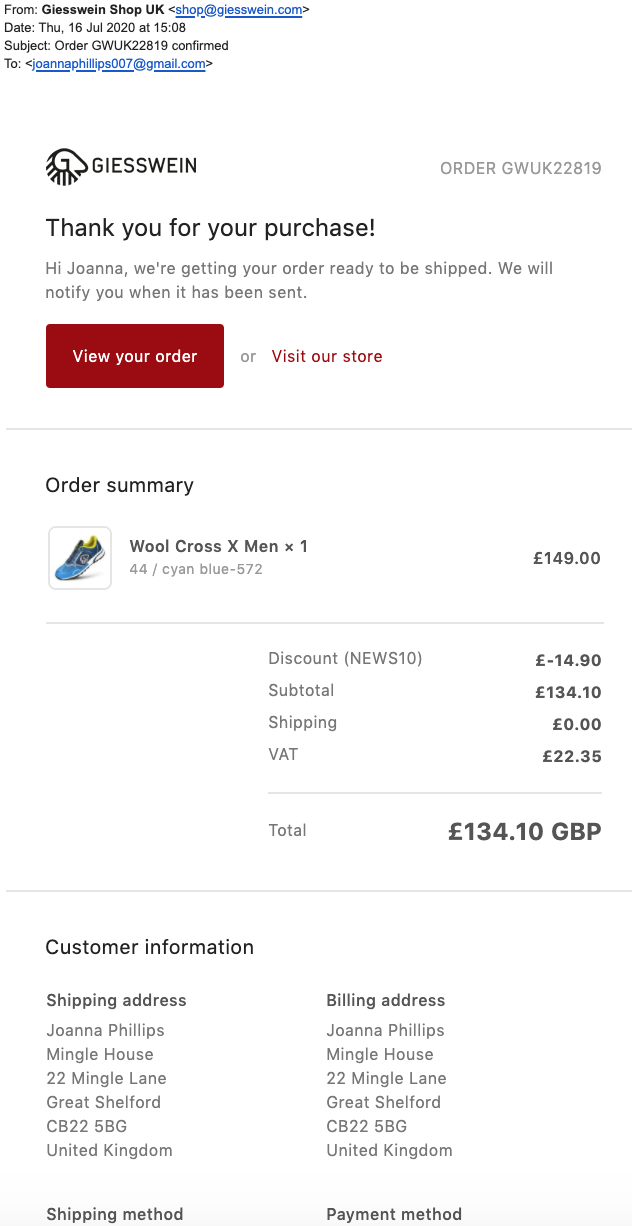
Task: Click the Order summary heading
Action: pyautogui.click(x=120, y=485)
